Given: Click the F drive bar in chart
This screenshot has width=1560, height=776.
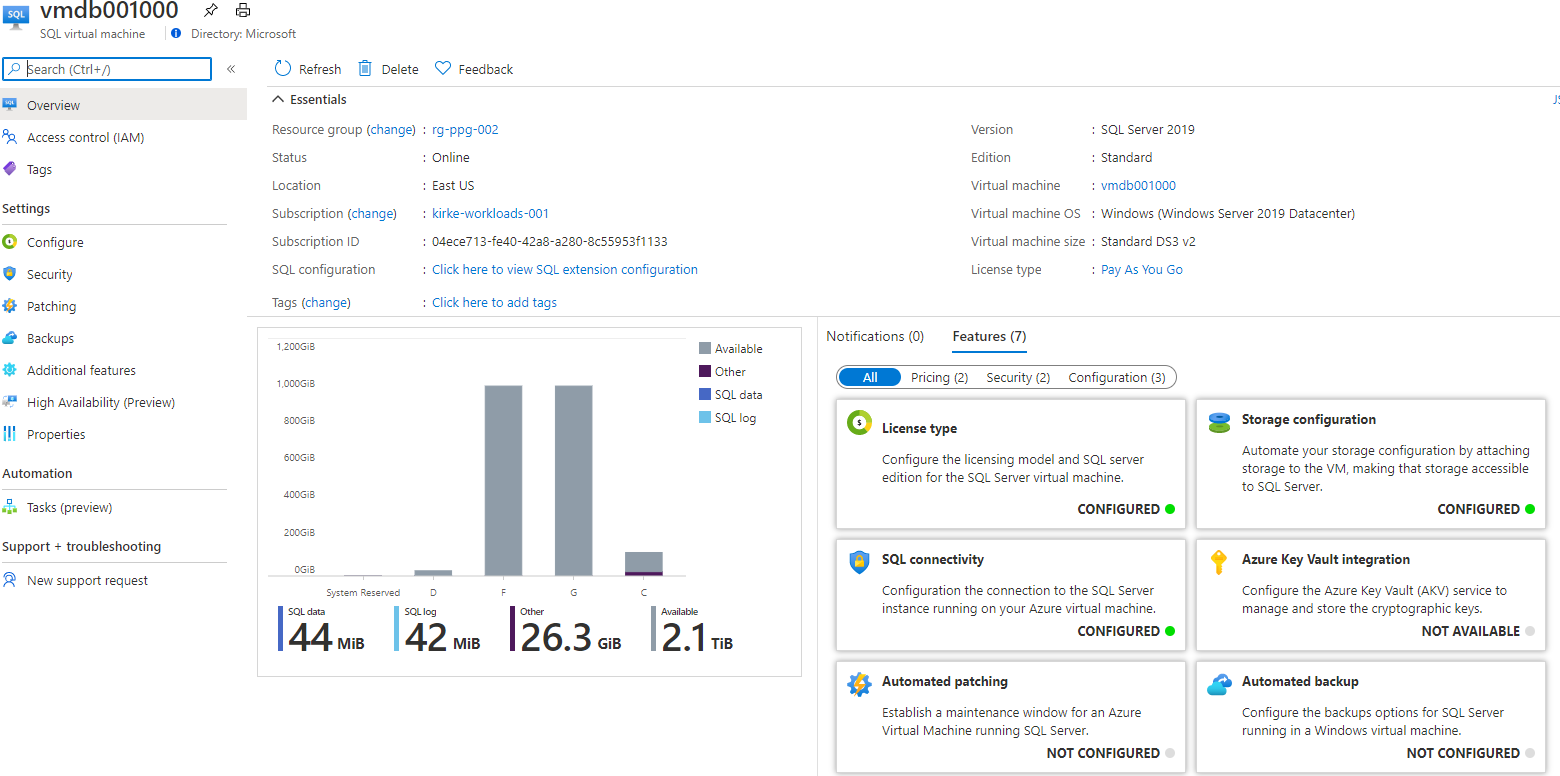Looking at the screenshot, I should point(503,481).
